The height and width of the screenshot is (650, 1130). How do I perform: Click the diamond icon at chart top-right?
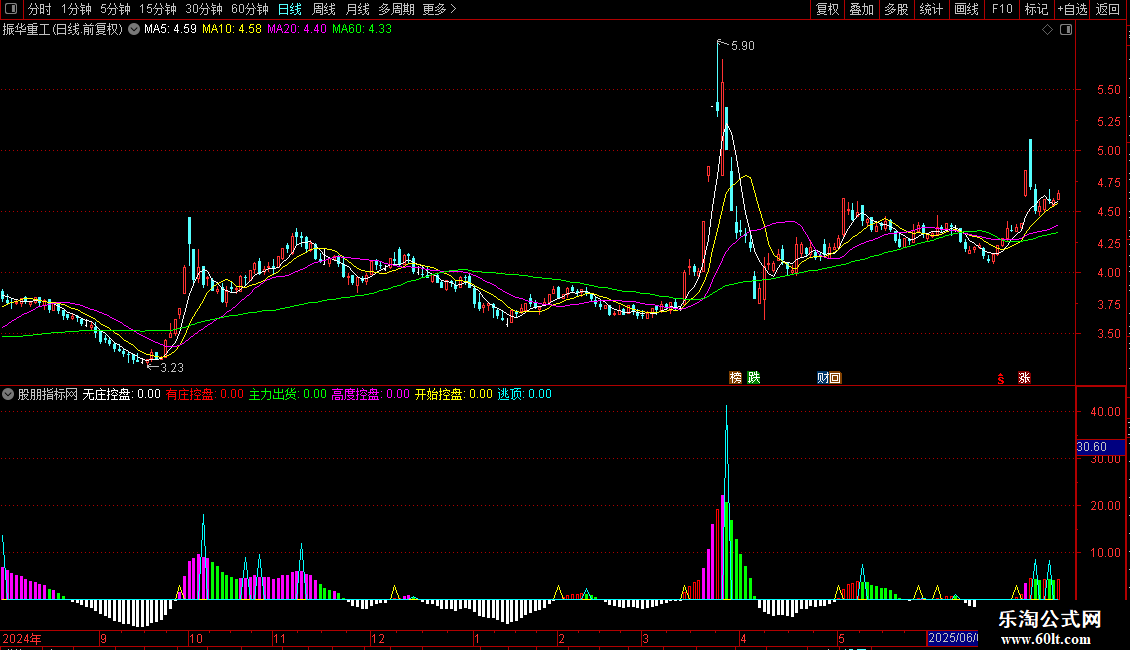coord(1048,30)
